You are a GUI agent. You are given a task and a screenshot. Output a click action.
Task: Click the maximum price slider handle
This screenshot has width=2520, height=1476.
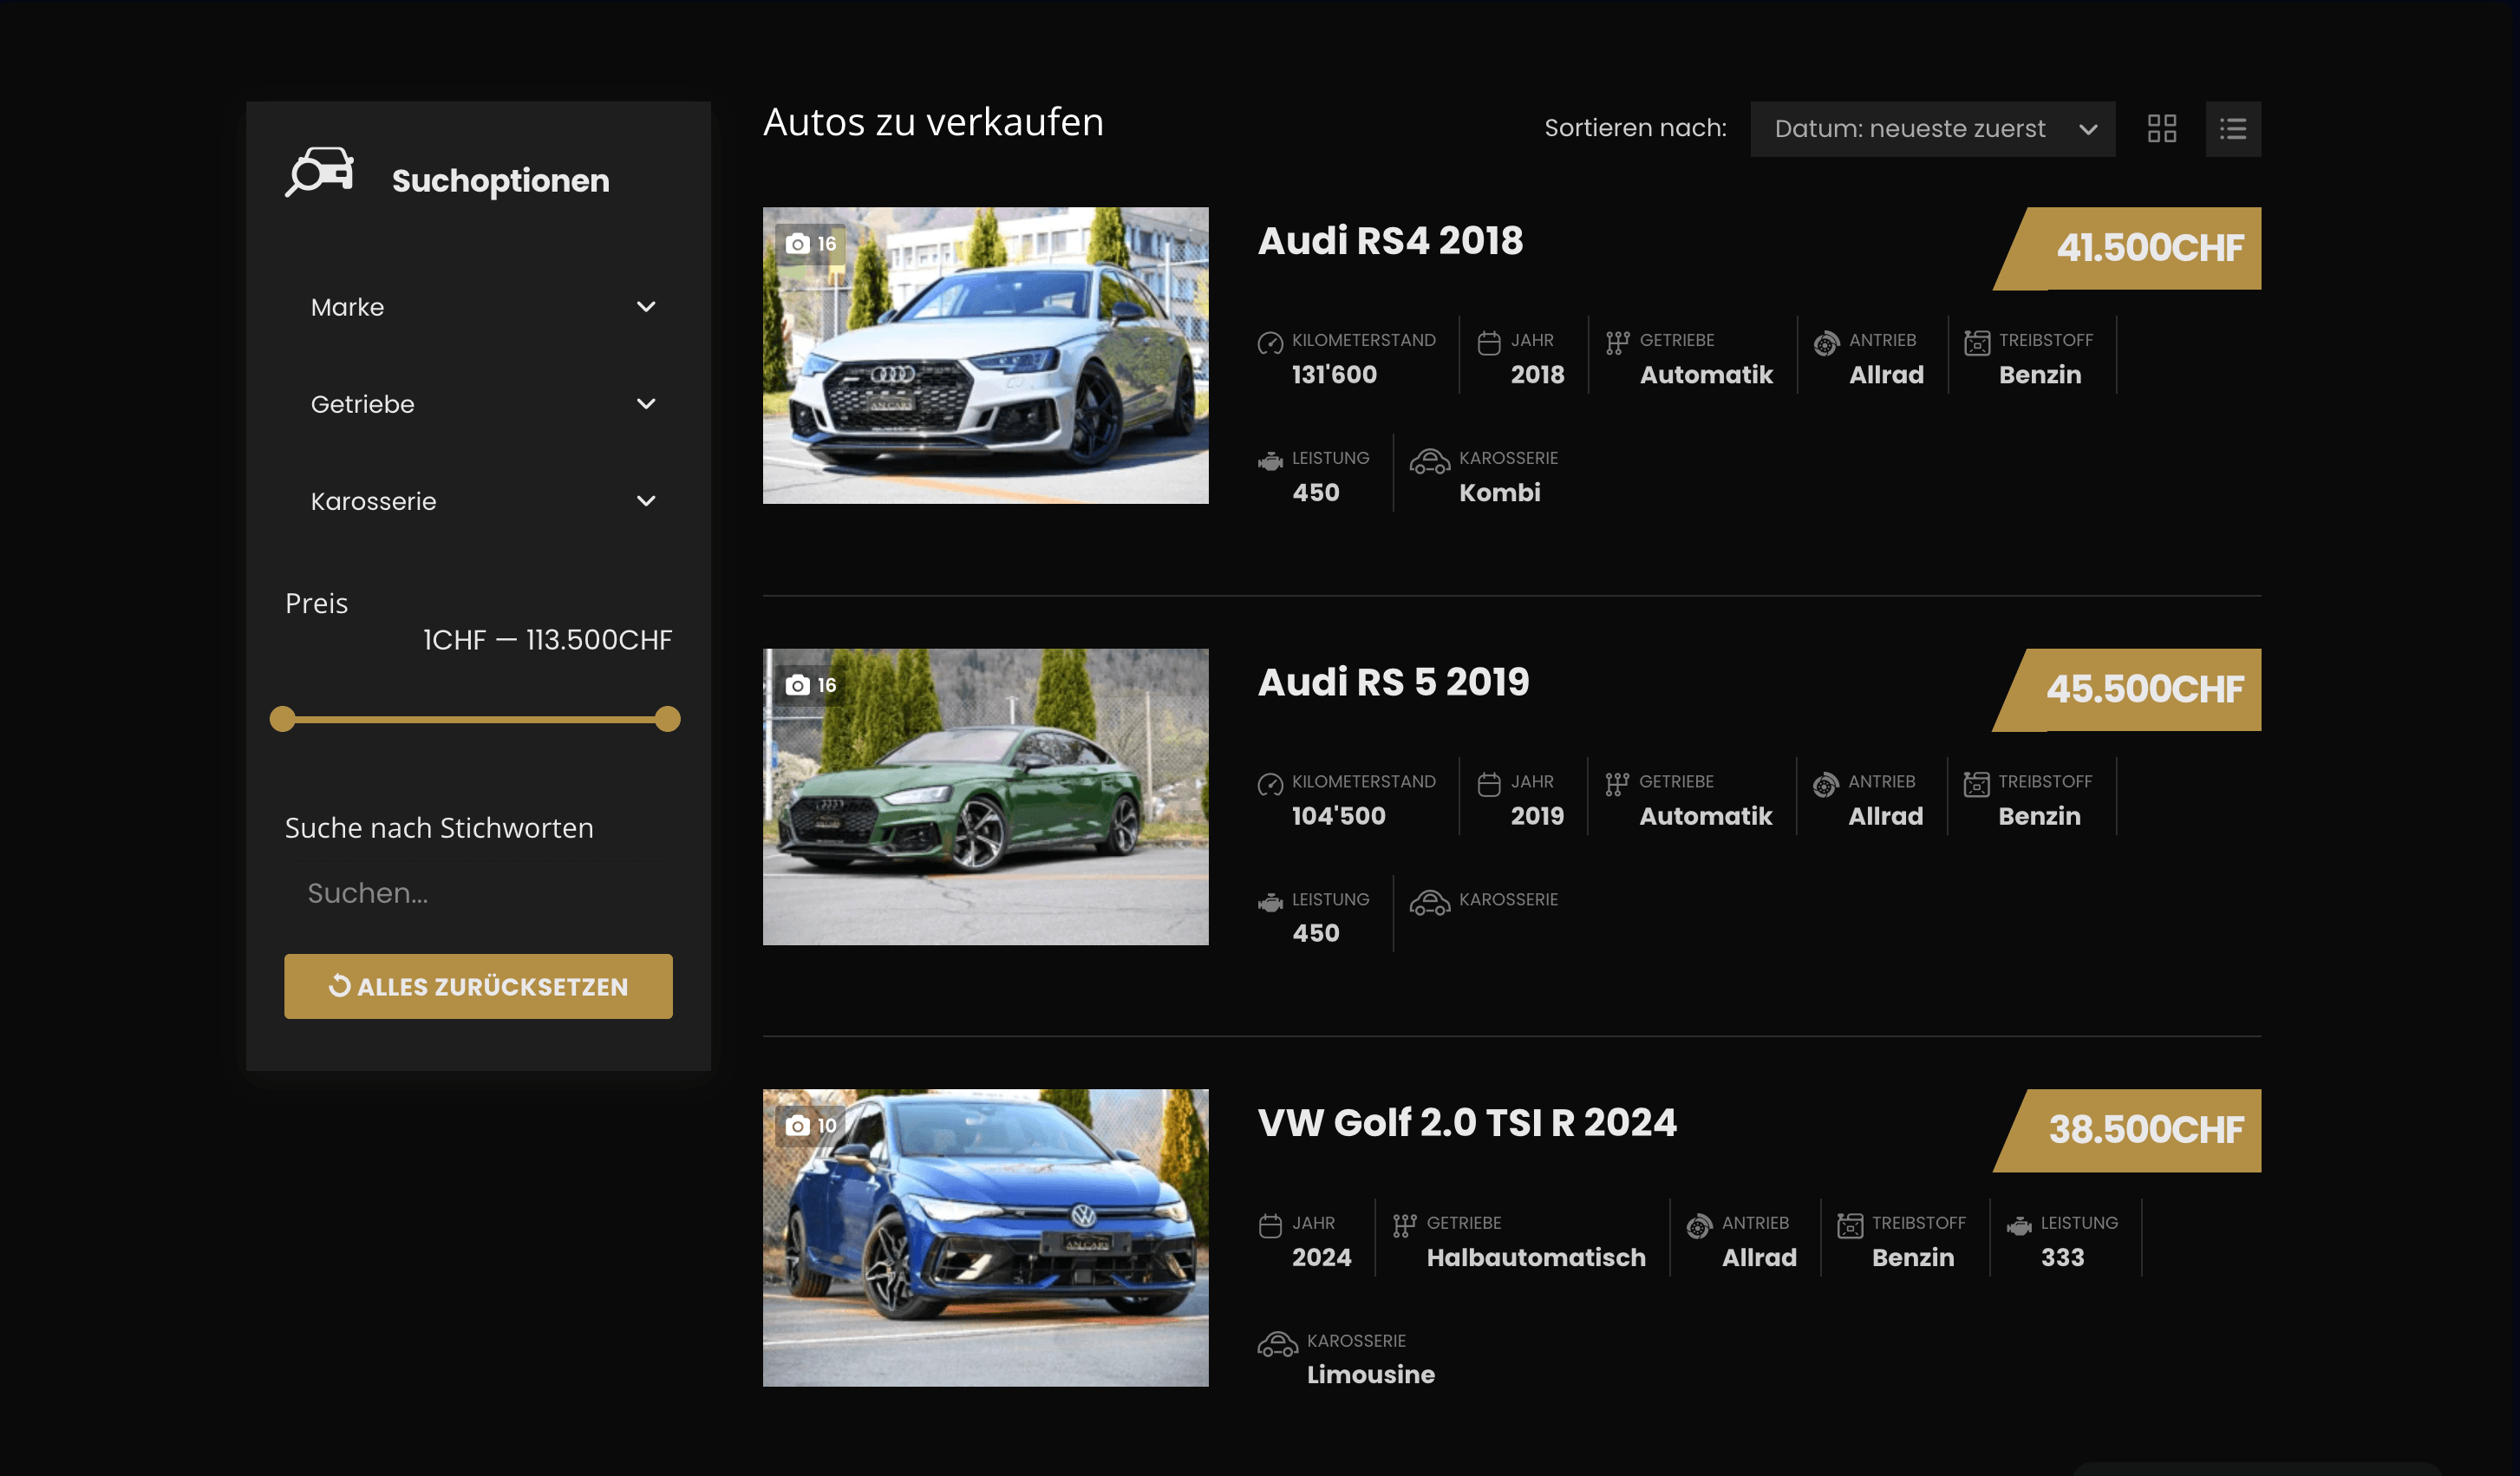tap(667, 718)
